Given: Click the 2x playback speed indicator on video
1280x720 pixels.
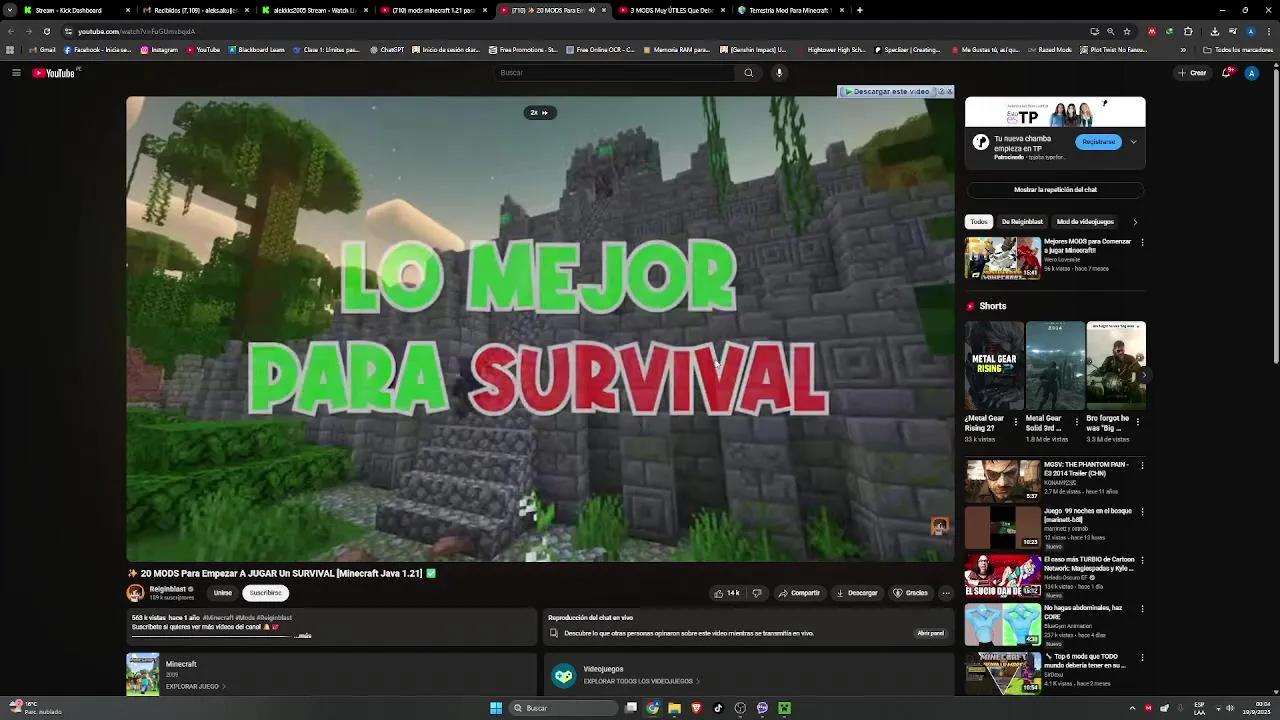Looking at the screenshot, I should coord(539,113).
